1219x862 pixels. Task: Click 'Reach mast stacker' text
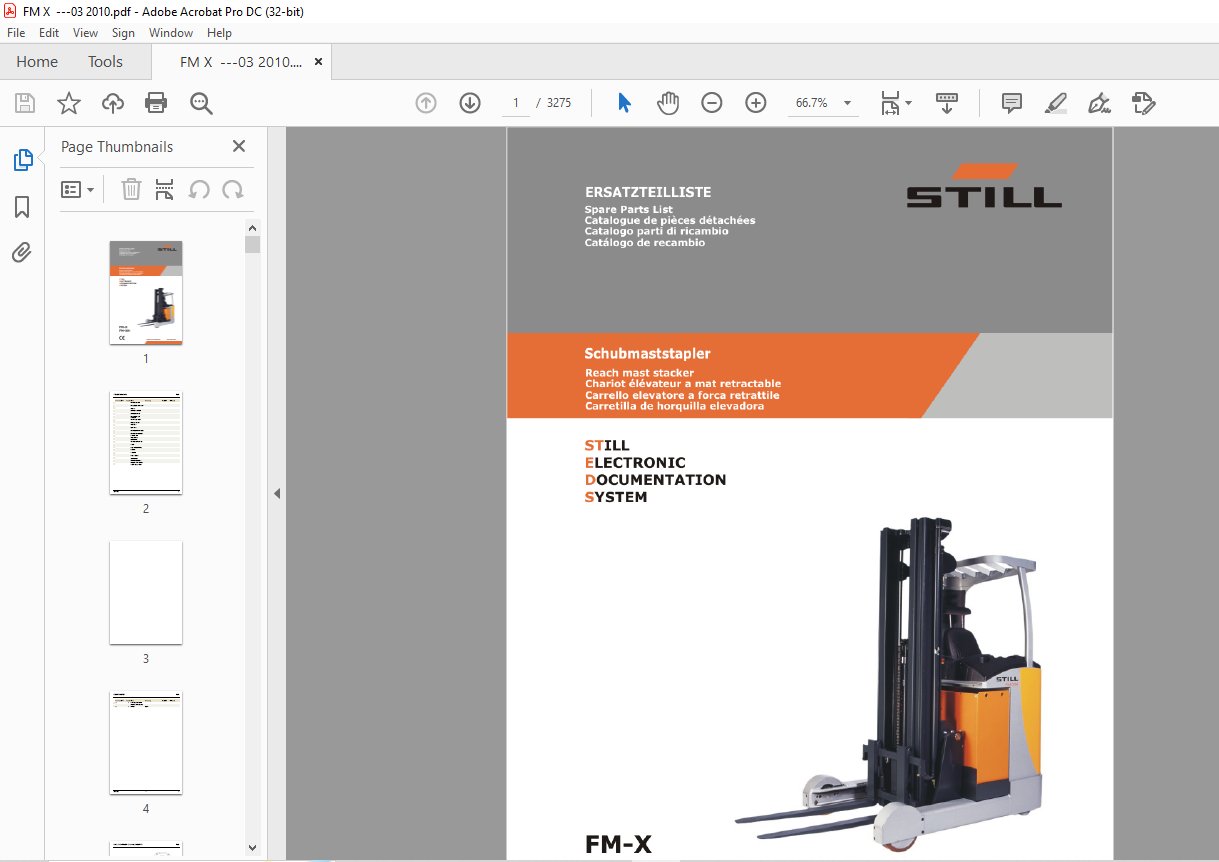pyautogui.click(x=639, y=373)
